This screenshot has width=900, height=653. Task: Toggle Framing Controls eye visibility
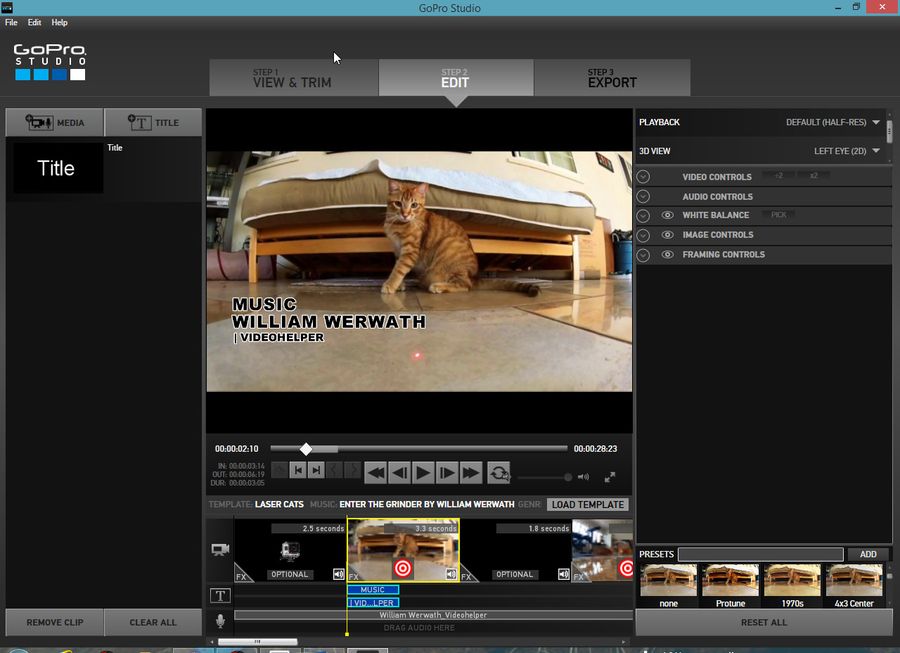667,254
